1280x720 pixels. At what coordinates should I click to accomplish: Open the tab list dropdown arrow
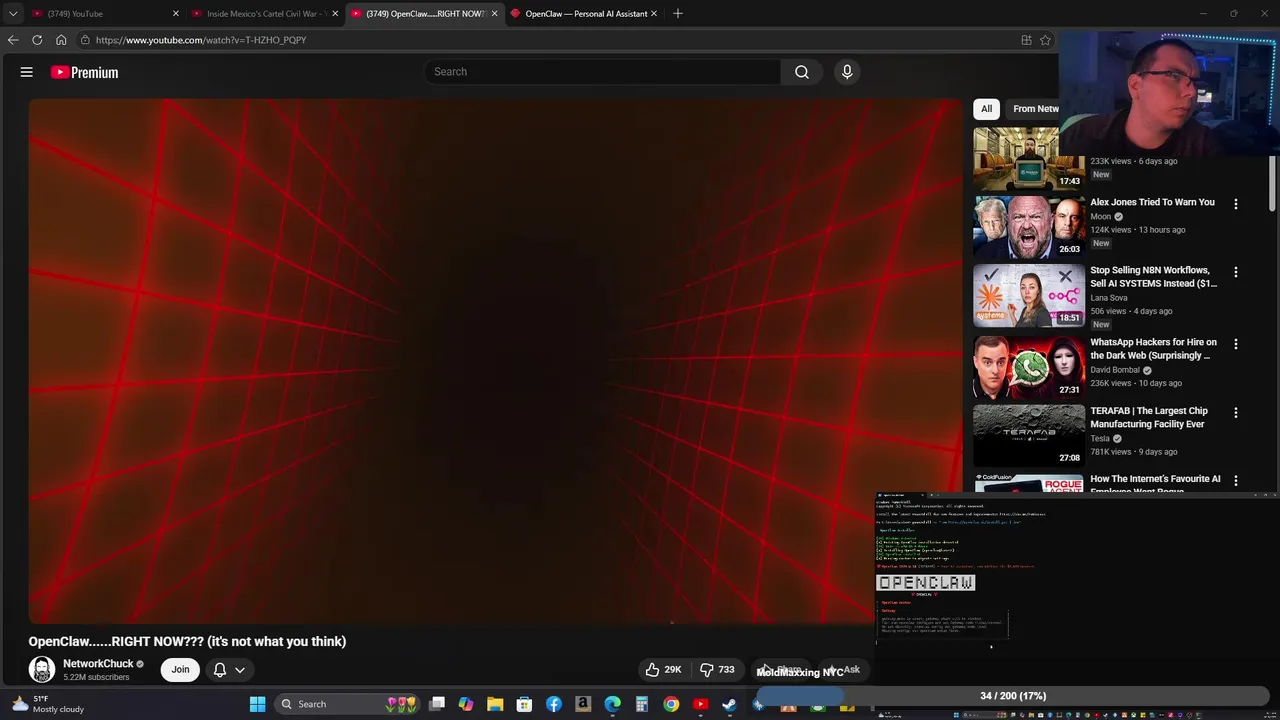point(13,13)
